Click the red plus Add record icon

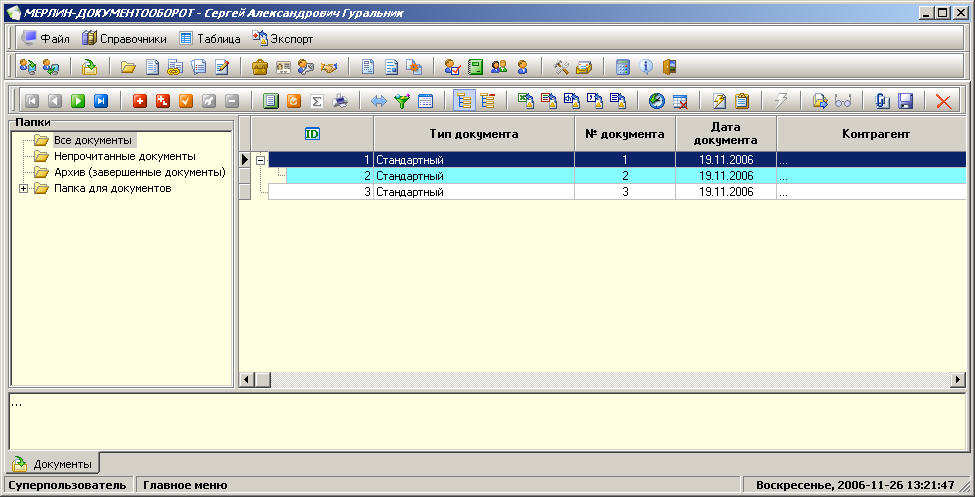(x=140, y=101)
